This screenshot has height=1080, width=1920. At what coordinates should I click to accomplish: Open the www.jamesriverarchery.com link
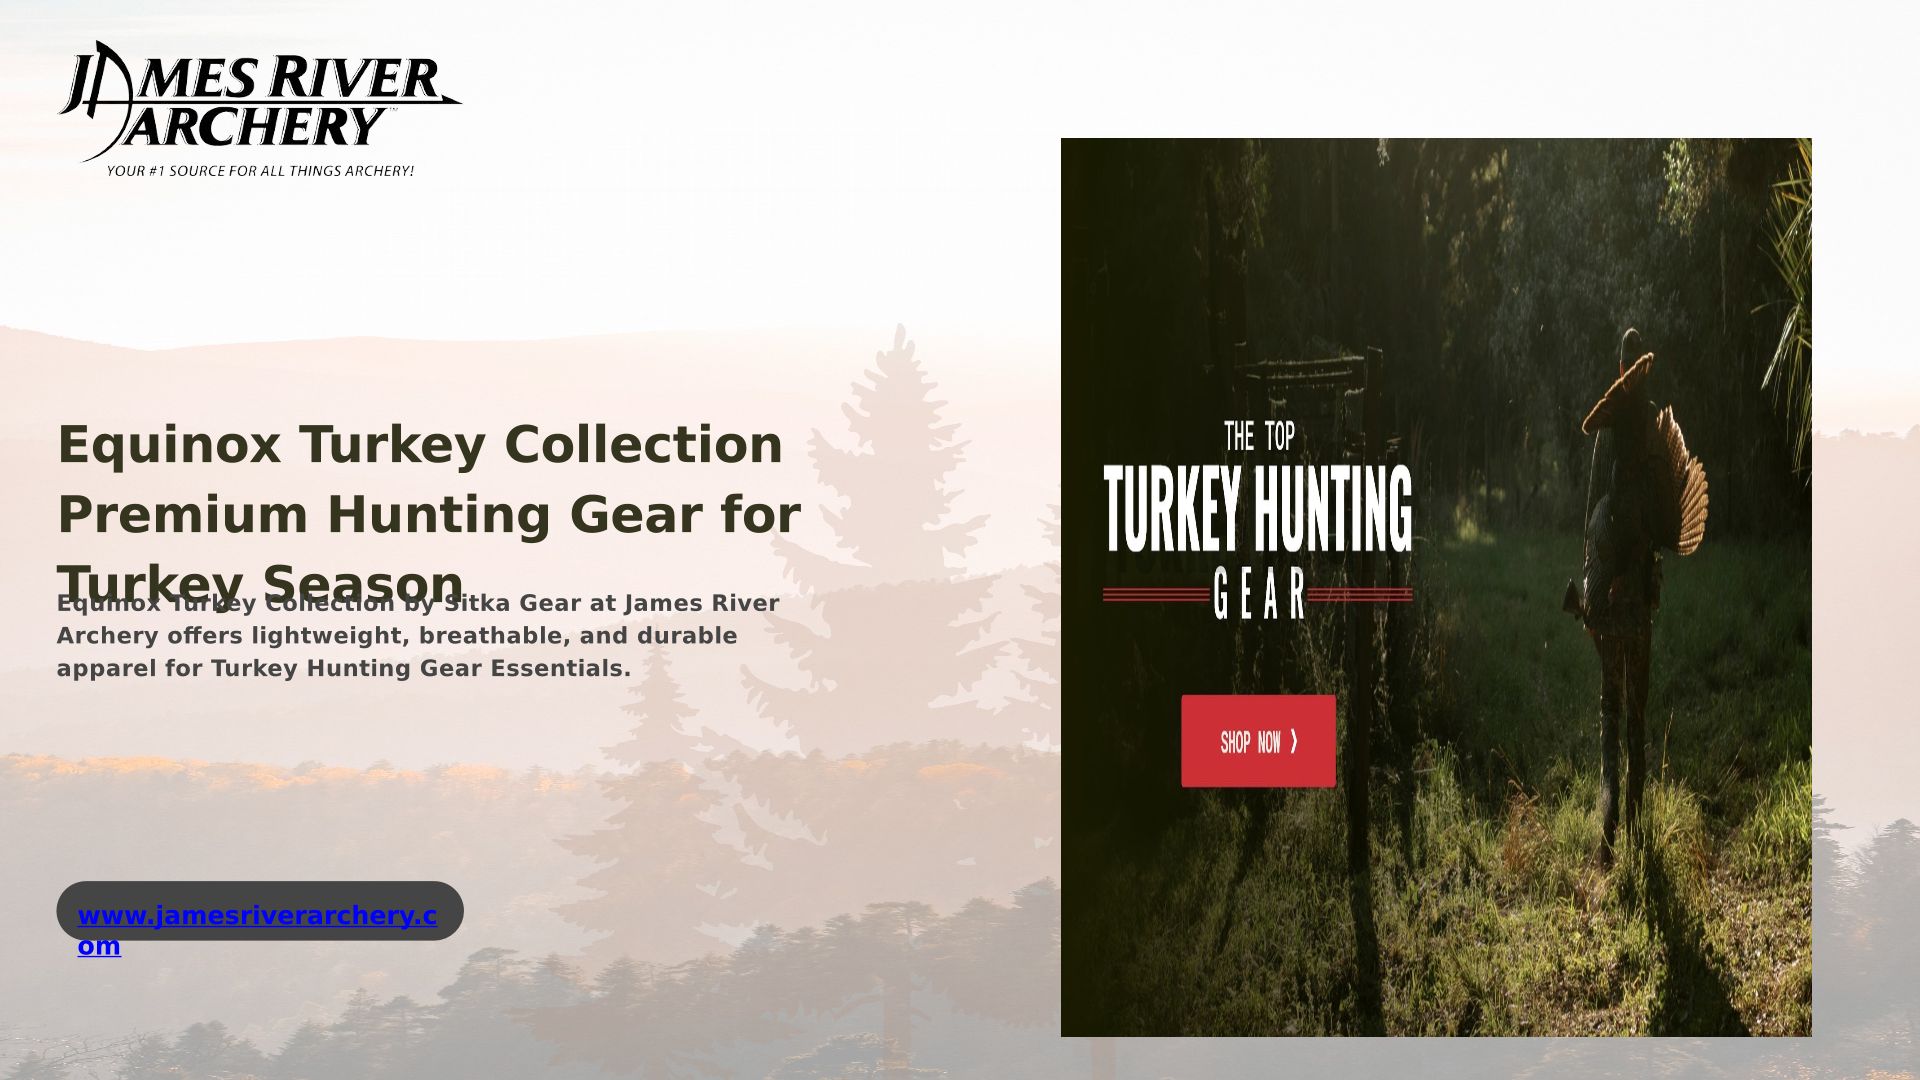[x=257, y=930]
